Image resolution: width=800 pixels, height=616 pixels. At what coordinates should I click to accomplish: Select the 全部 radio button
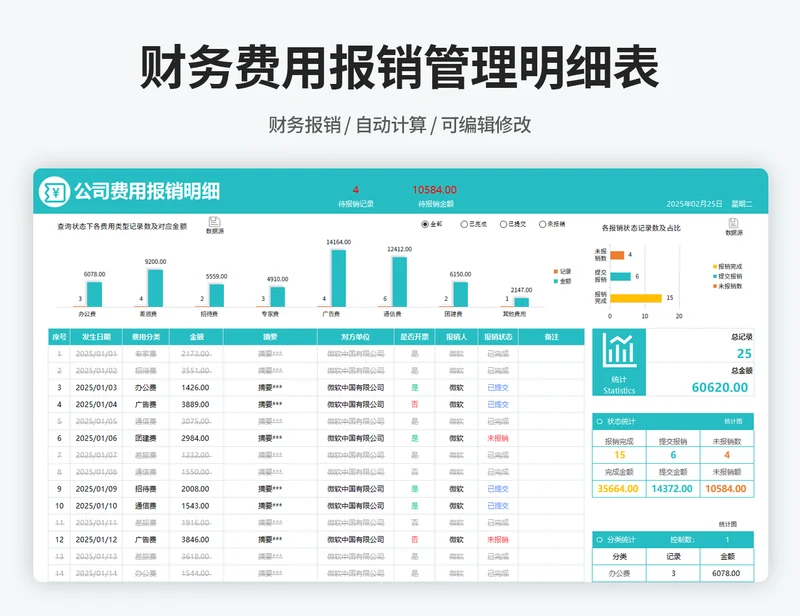coord(424,224)
